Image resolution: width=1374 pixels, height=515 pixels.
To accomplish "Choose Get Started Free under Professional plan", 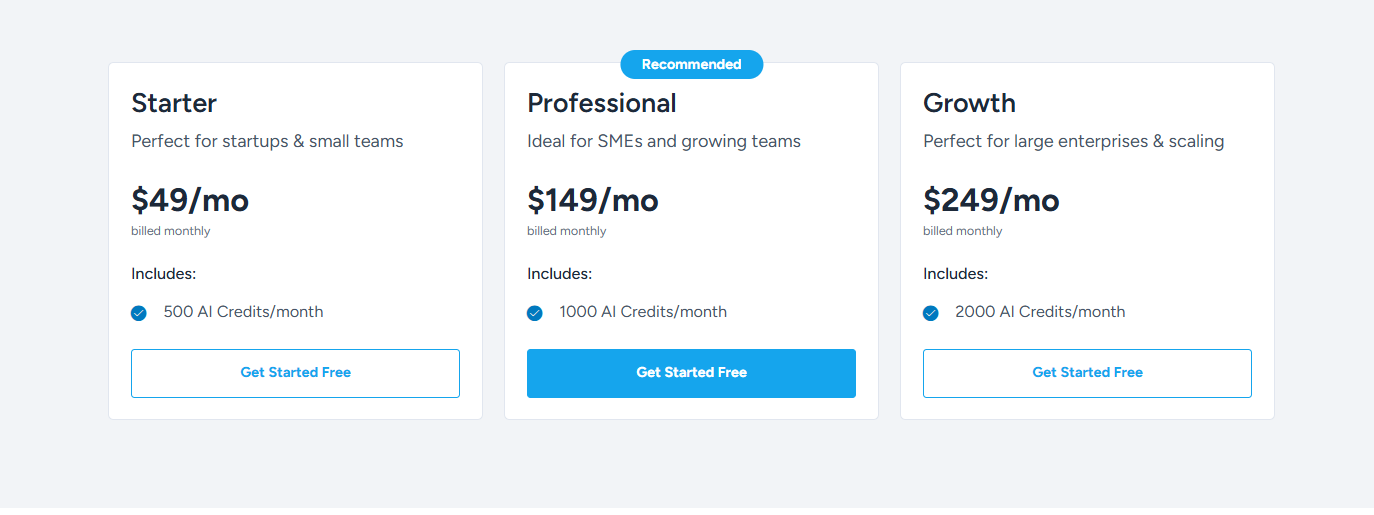I will point(691,373).
